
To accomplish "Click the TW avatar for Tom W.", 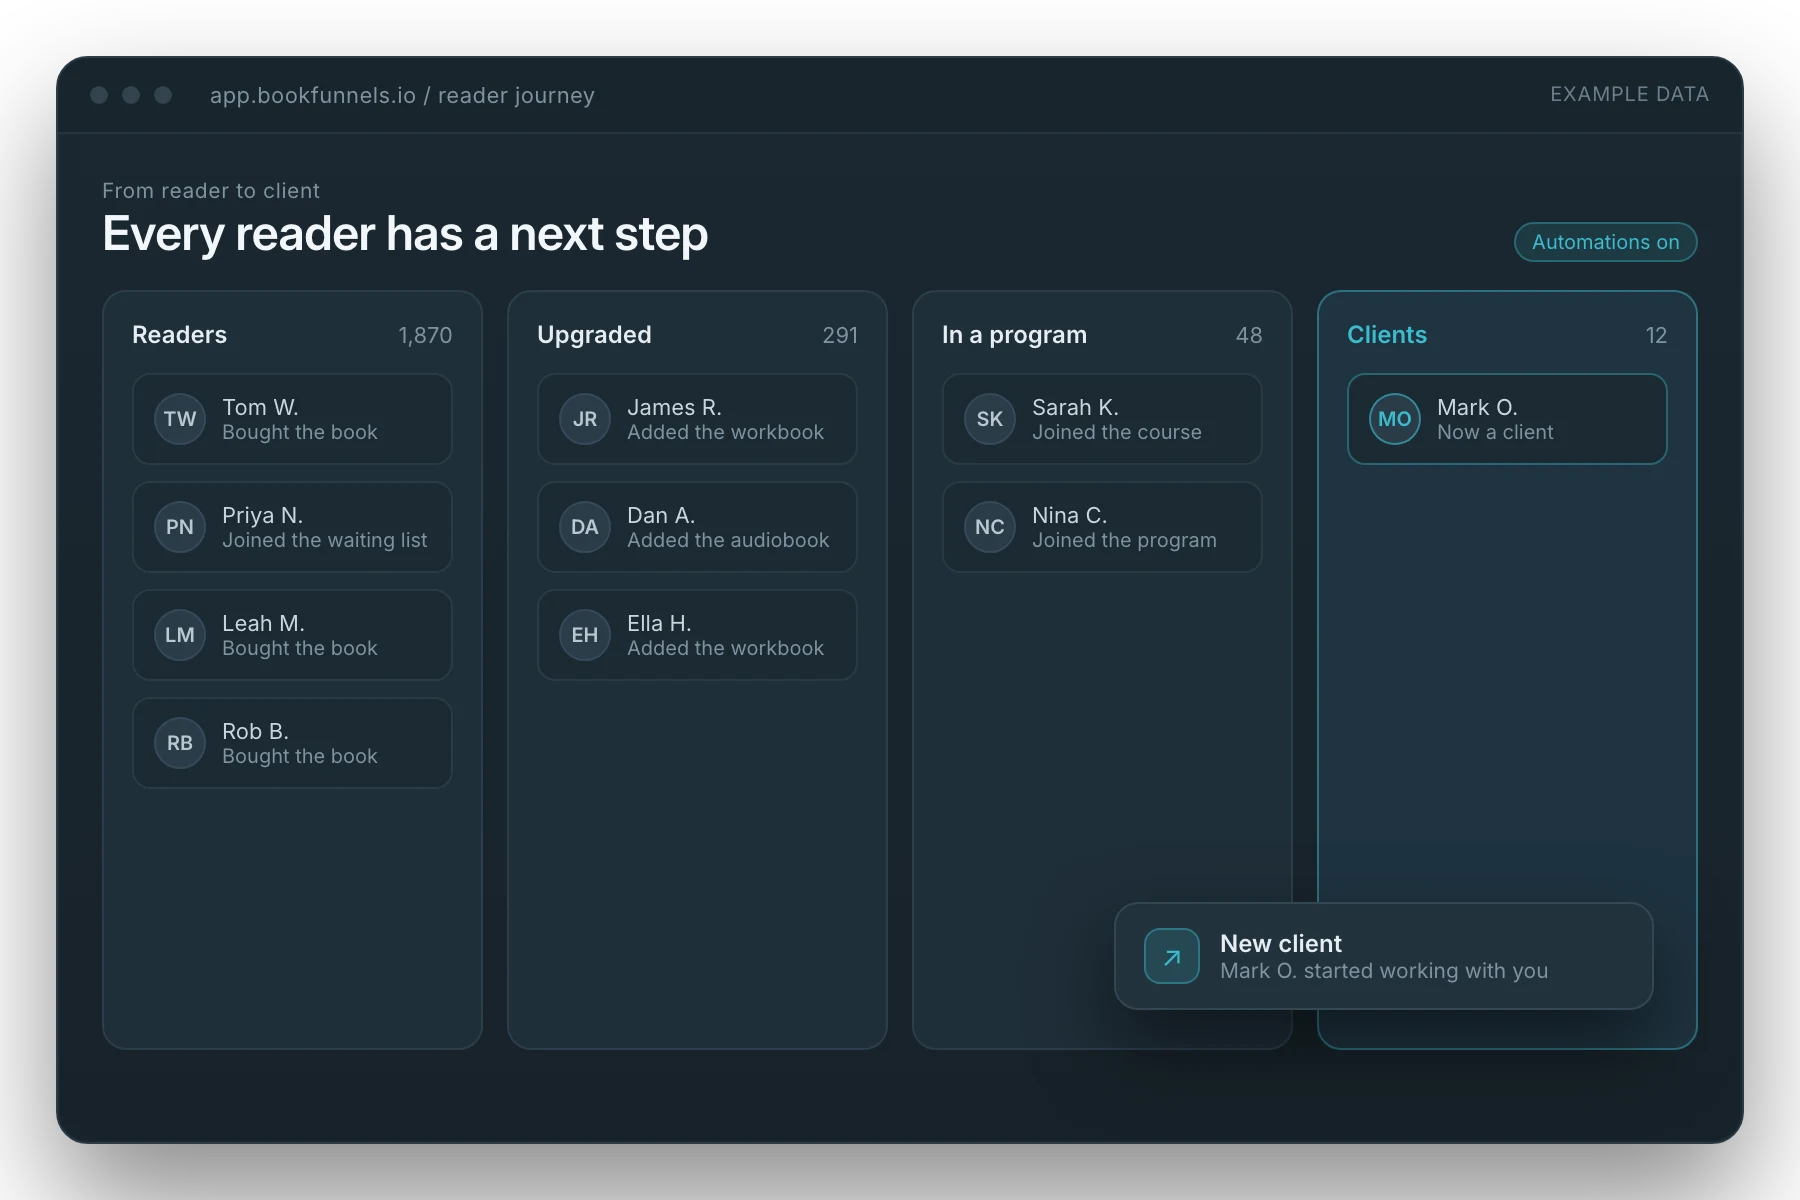I will [180, 419].
